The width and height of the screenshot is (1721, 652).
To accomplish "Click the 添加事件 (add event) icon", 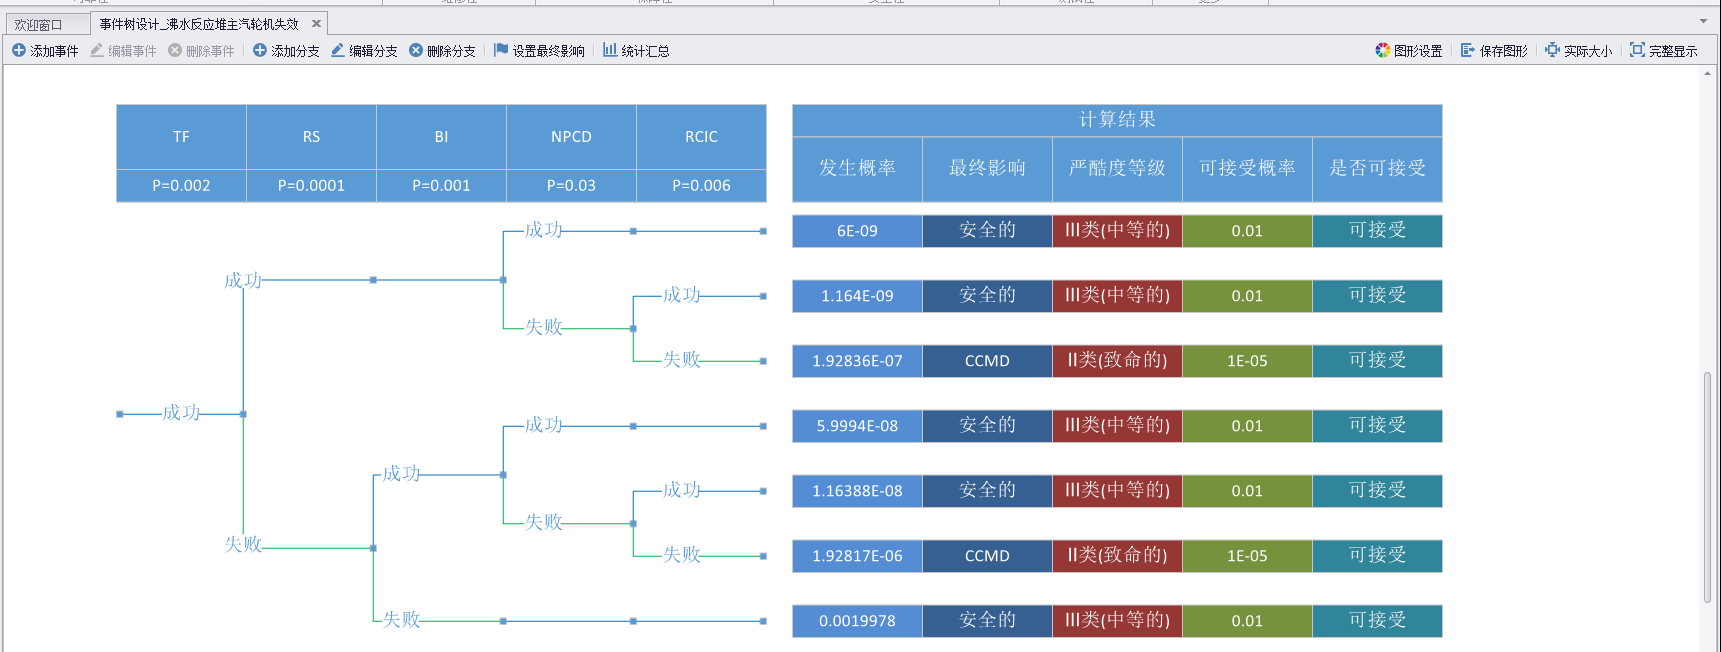I will pyautogui.click(x=18, y=50).
